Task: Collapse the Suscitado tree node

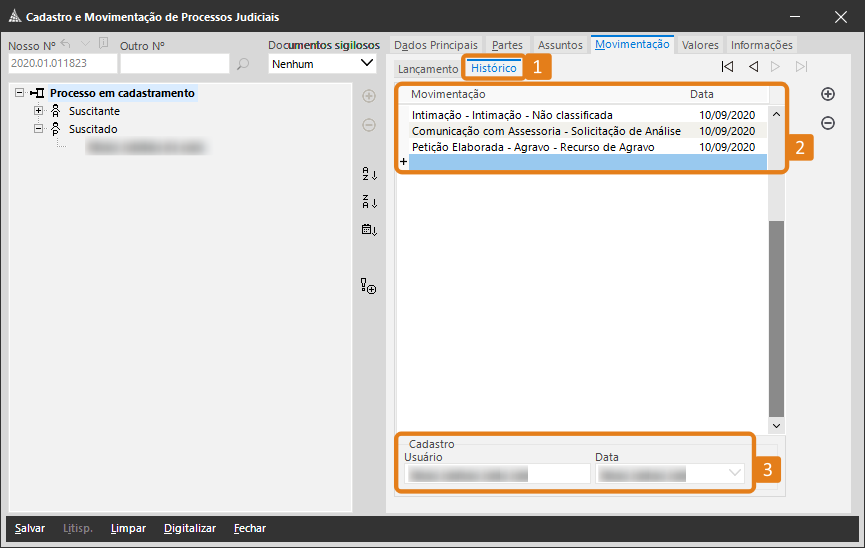Action: [39, 129]
